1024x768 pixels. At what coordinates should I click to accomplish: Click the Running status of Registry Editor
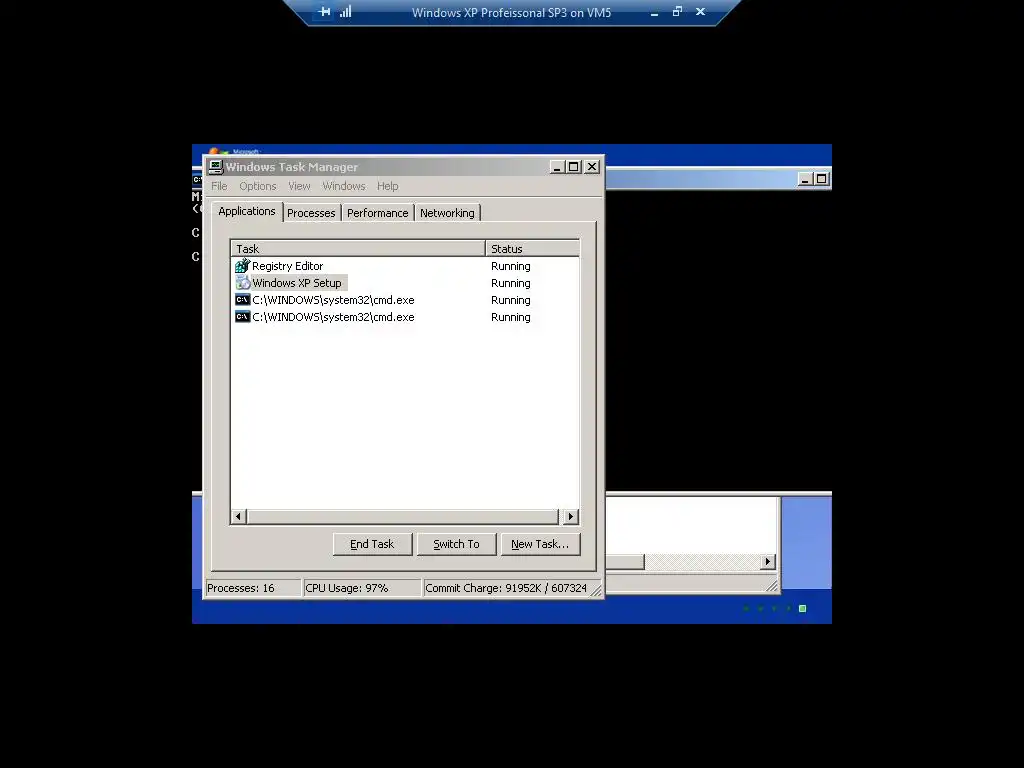(x=511, y=266)
